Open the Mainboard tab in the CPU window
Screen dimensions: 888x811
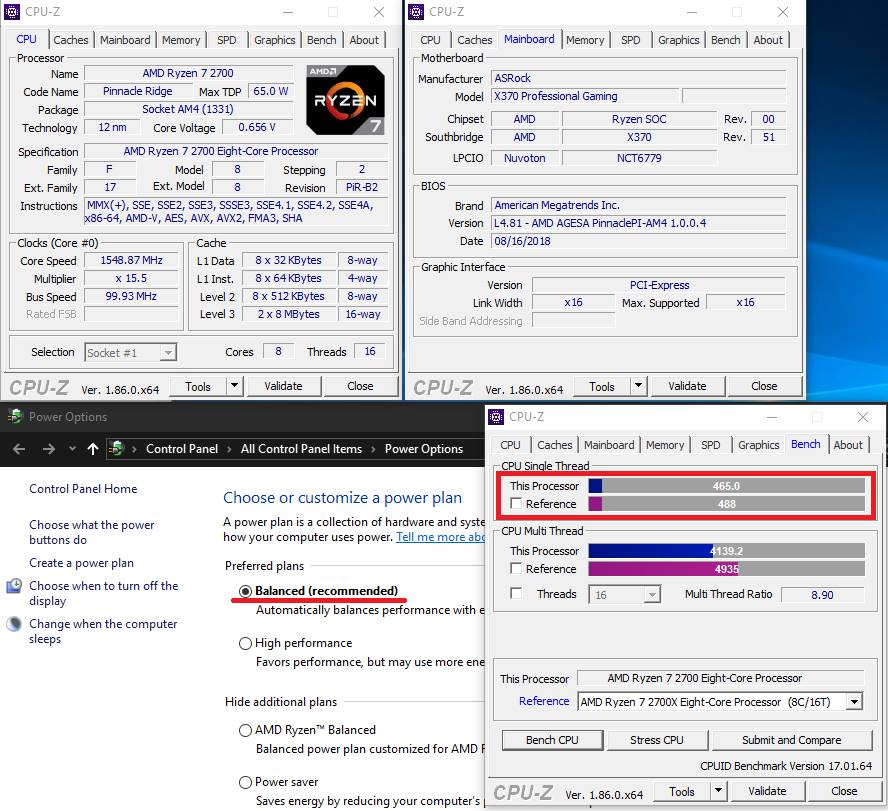pyautogui.click(x=125, y=40)
